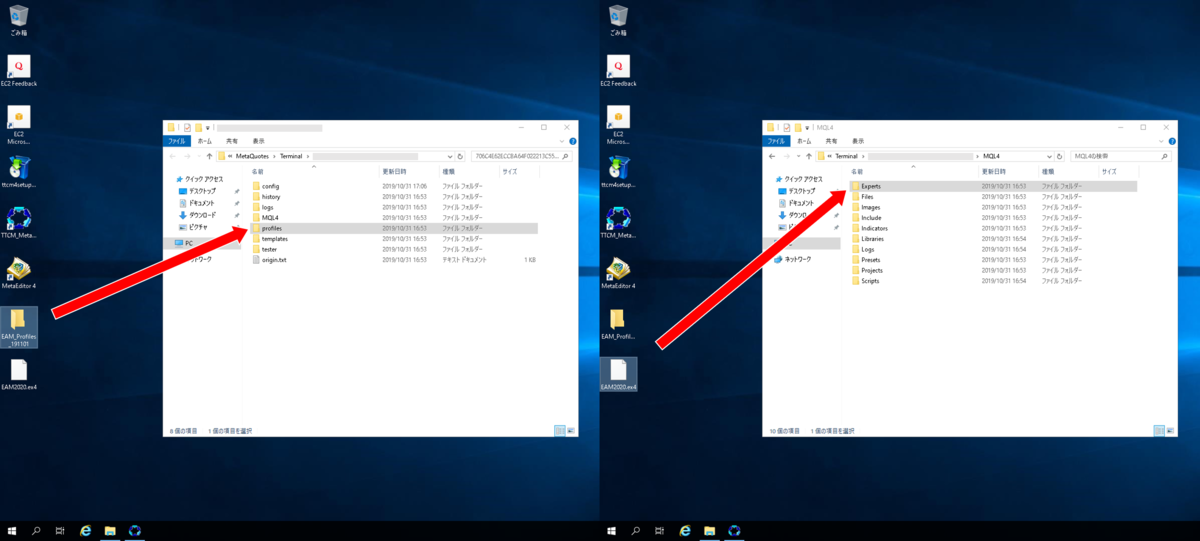Open ホーム tab in left Explorer window
Screen dimensions: 1200x541
(205, 142)
